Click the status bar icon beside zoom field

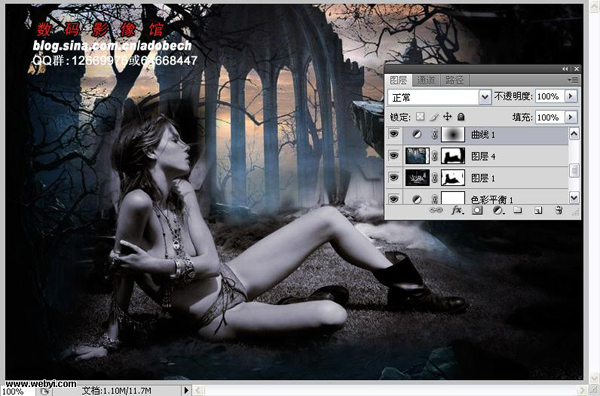[x=44, y=391]
